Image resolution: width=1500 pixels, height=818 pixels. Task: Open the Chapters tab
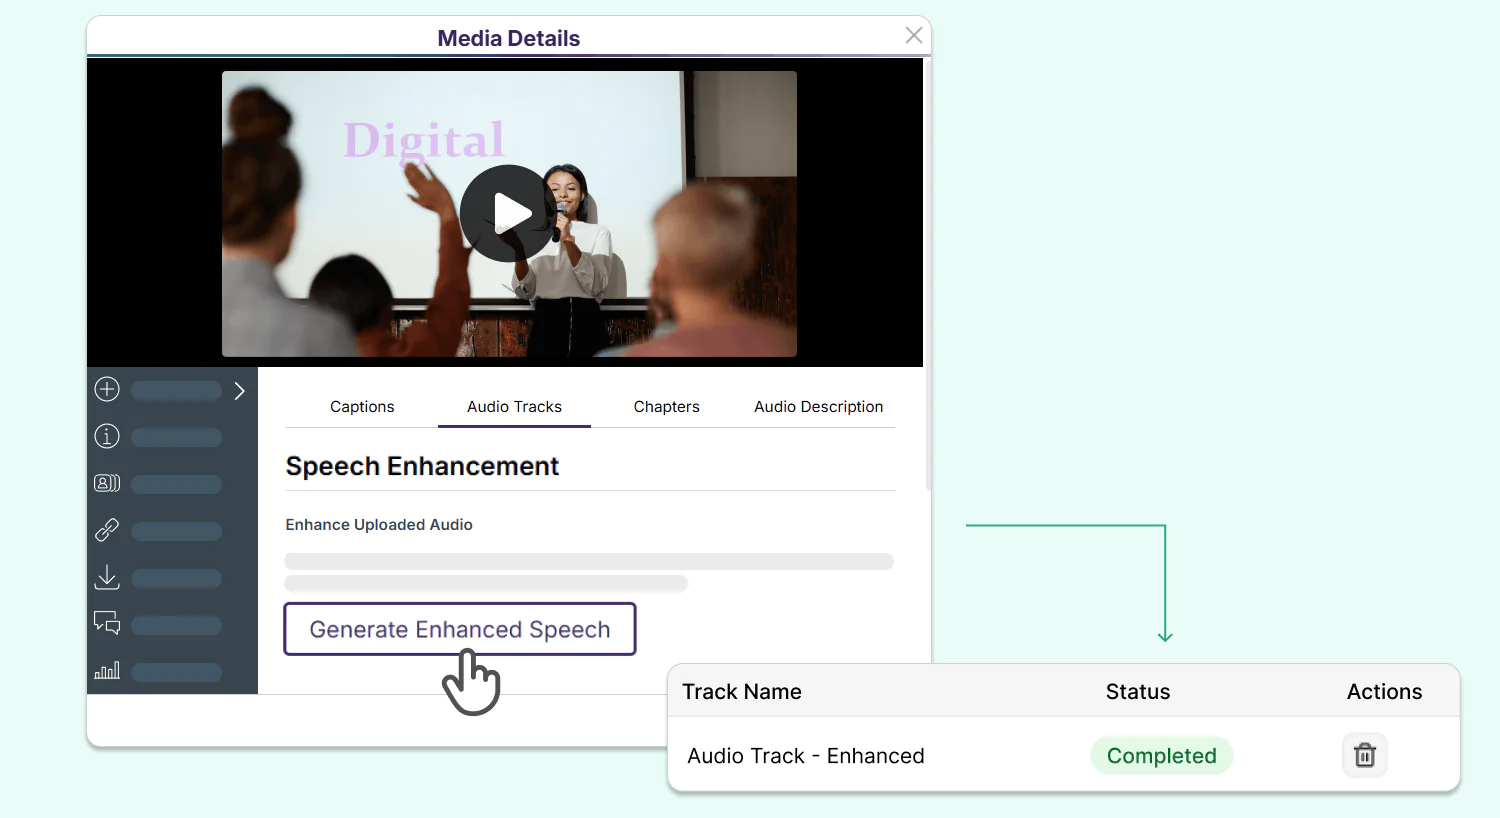(666, 406)
